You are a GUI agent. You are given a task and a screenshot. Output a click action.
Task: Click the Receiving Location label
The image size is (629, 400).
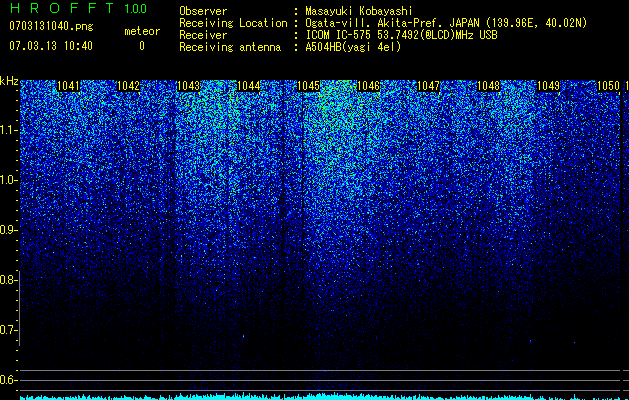[233, 23]
